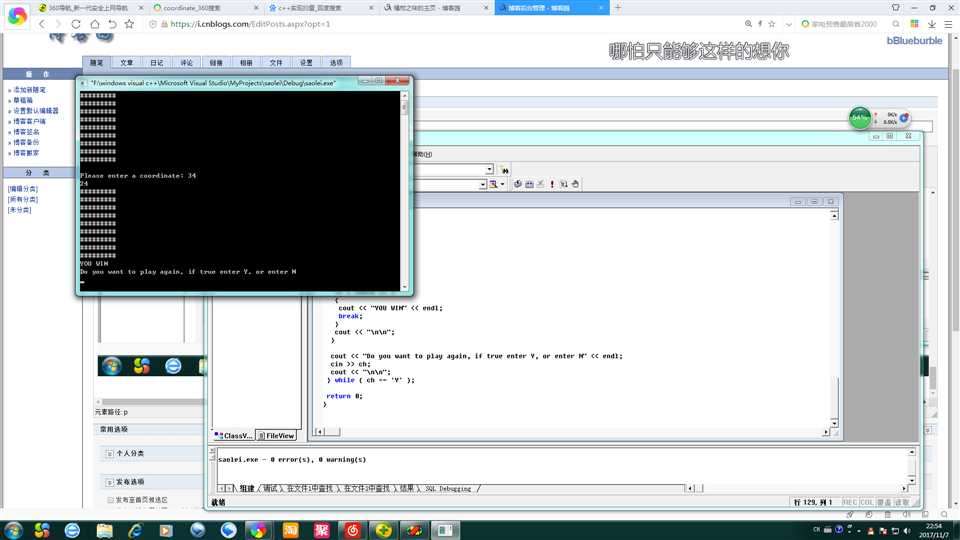Open the 草稿箱 sidebar link
Image resolution: width=960 pixels, height=540 pixels.
coord(23,100)
